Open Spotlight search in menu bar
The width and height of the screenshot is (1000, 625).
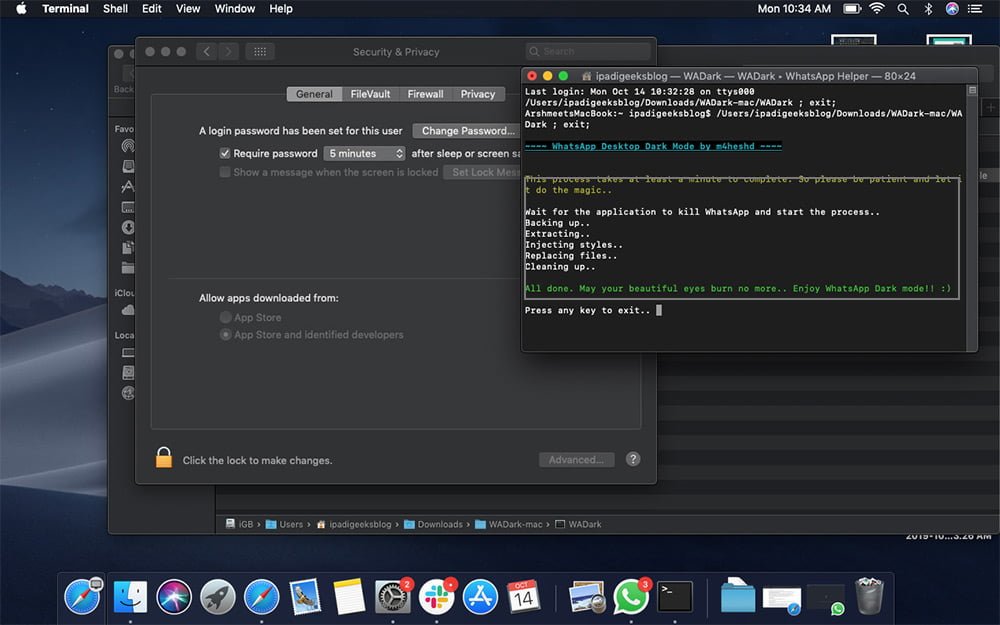[x=903, y=9]
